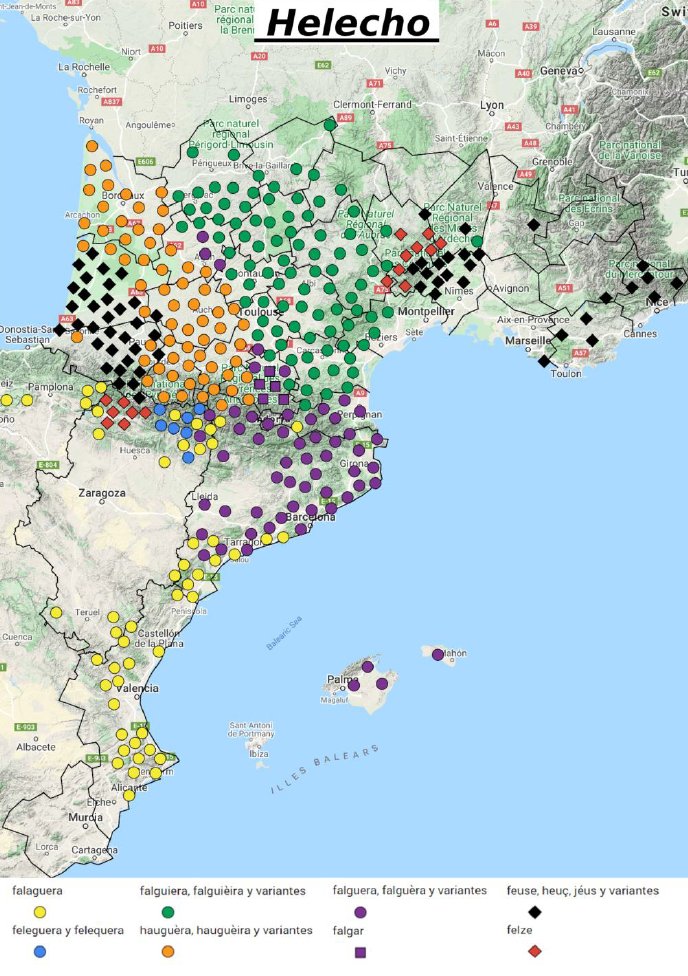Click the A57 road shield near Toulon

pyautogui.click(x=580, y=353)
